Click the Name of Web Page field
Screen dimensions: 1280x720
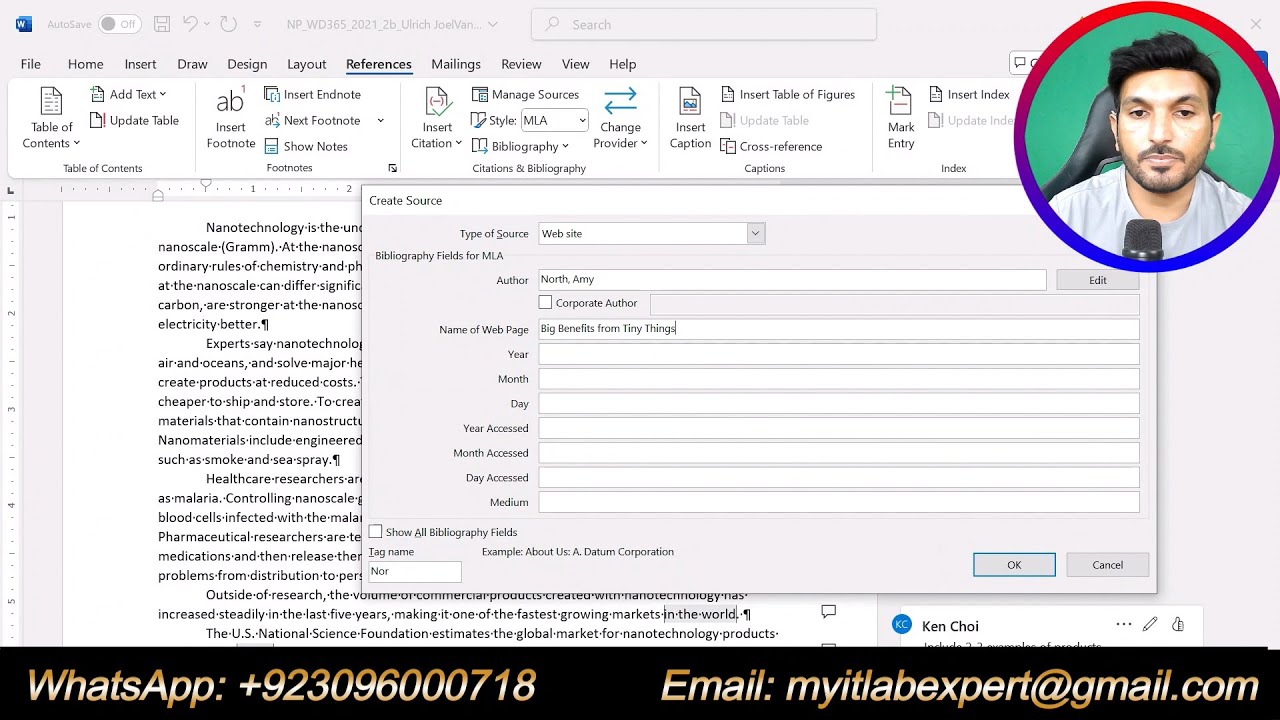click(839, 328)
